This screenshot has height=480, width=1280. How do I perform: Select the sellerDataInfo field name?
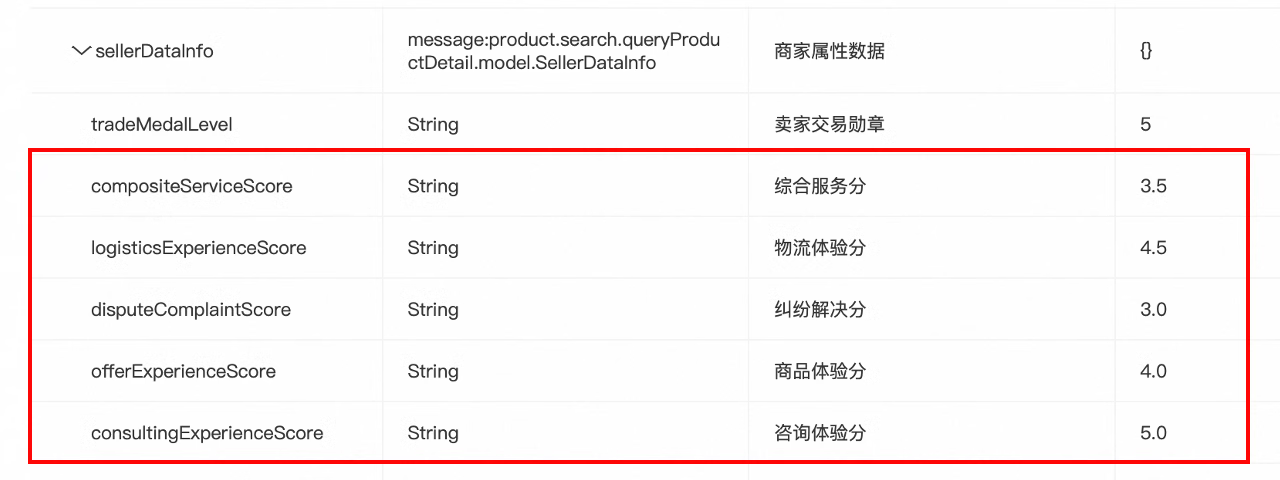pyautogui.click(x=153, y=51)
